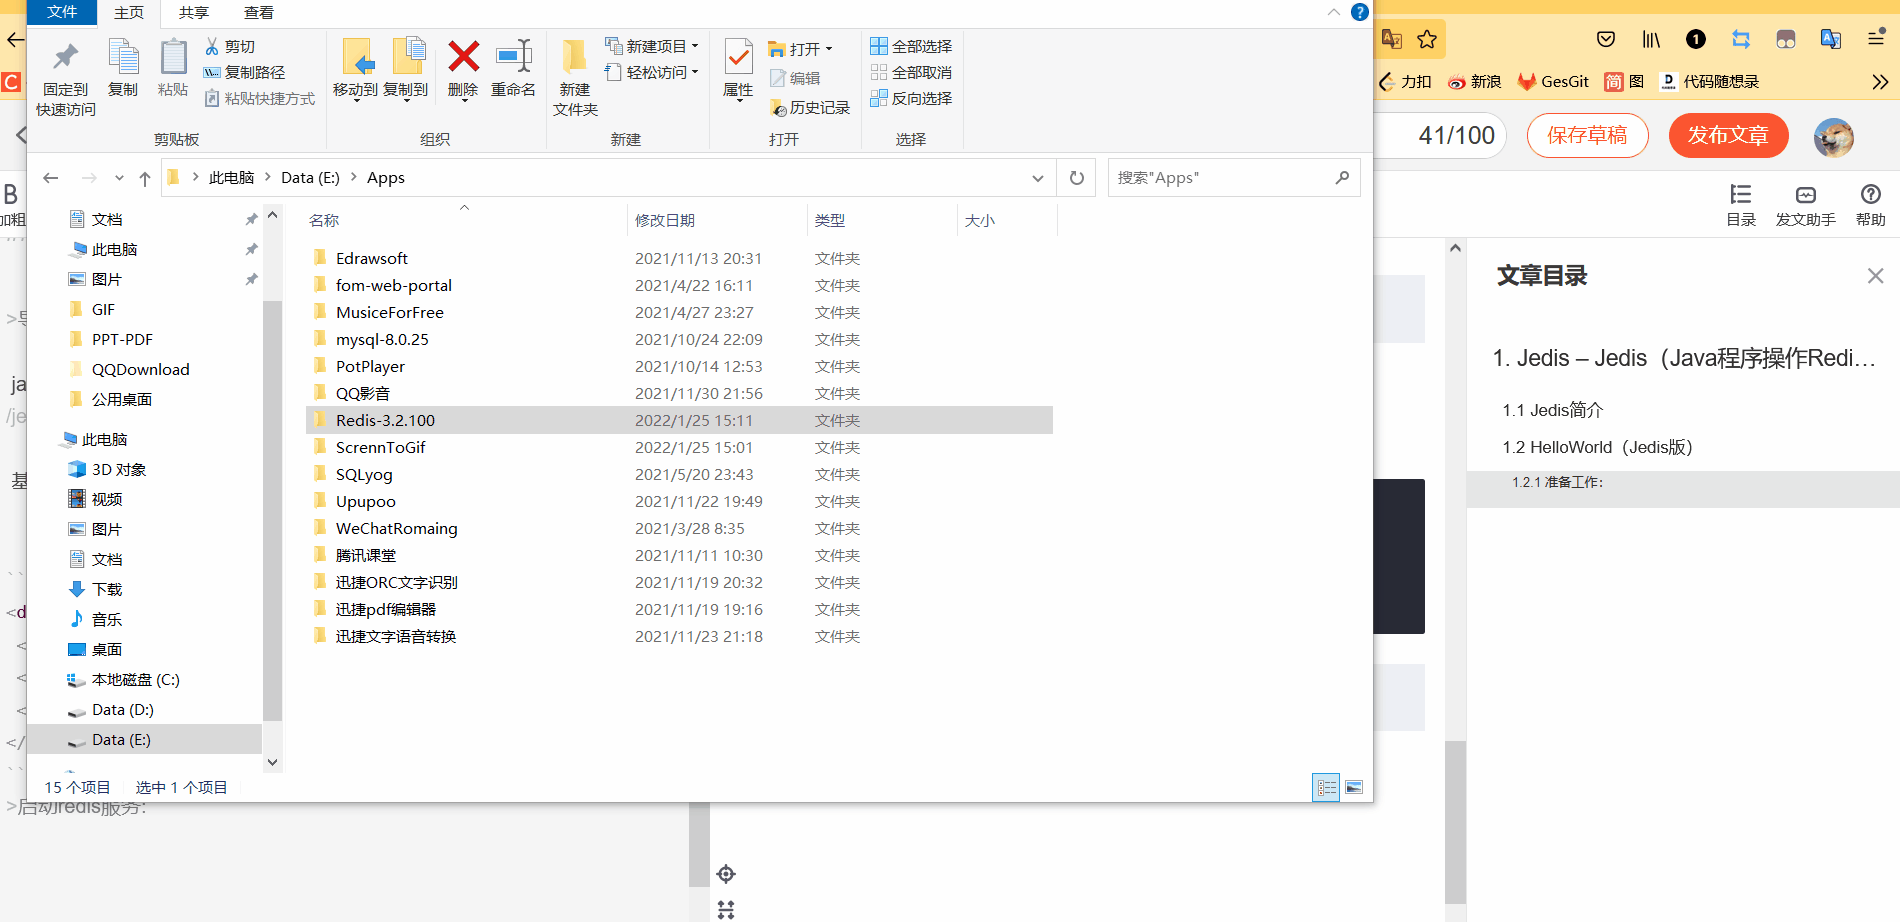
Task: Click the search magnifier icon
Action: pyautogui.click(x=1342, y=178)
